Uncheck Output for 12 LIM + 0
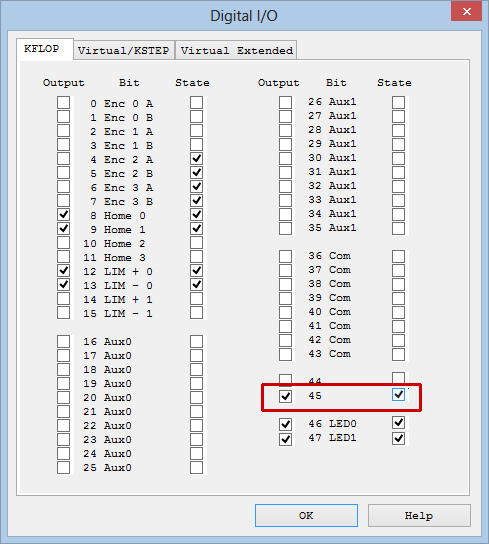The height and width of the screenshot is (544, 489). (64, 271)
